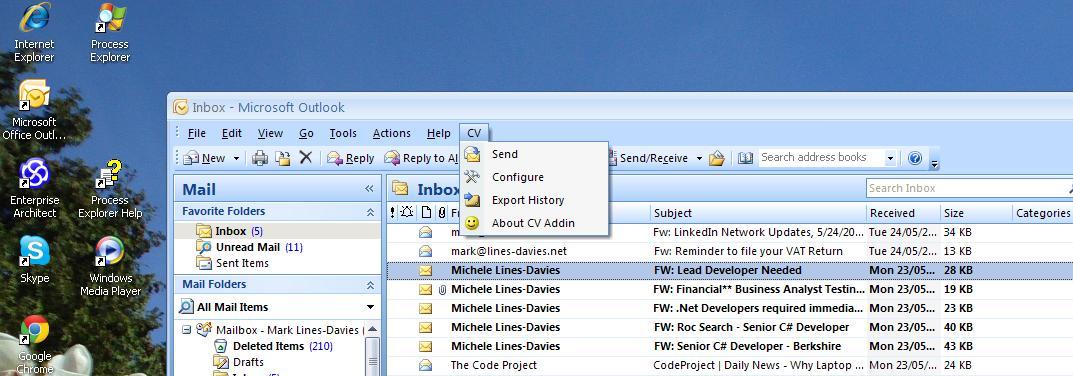Open Enterprise Architect desktop shortcut
Viewport: 1073px width, 376px height.
pyautogui.click(x=34, y=189)
